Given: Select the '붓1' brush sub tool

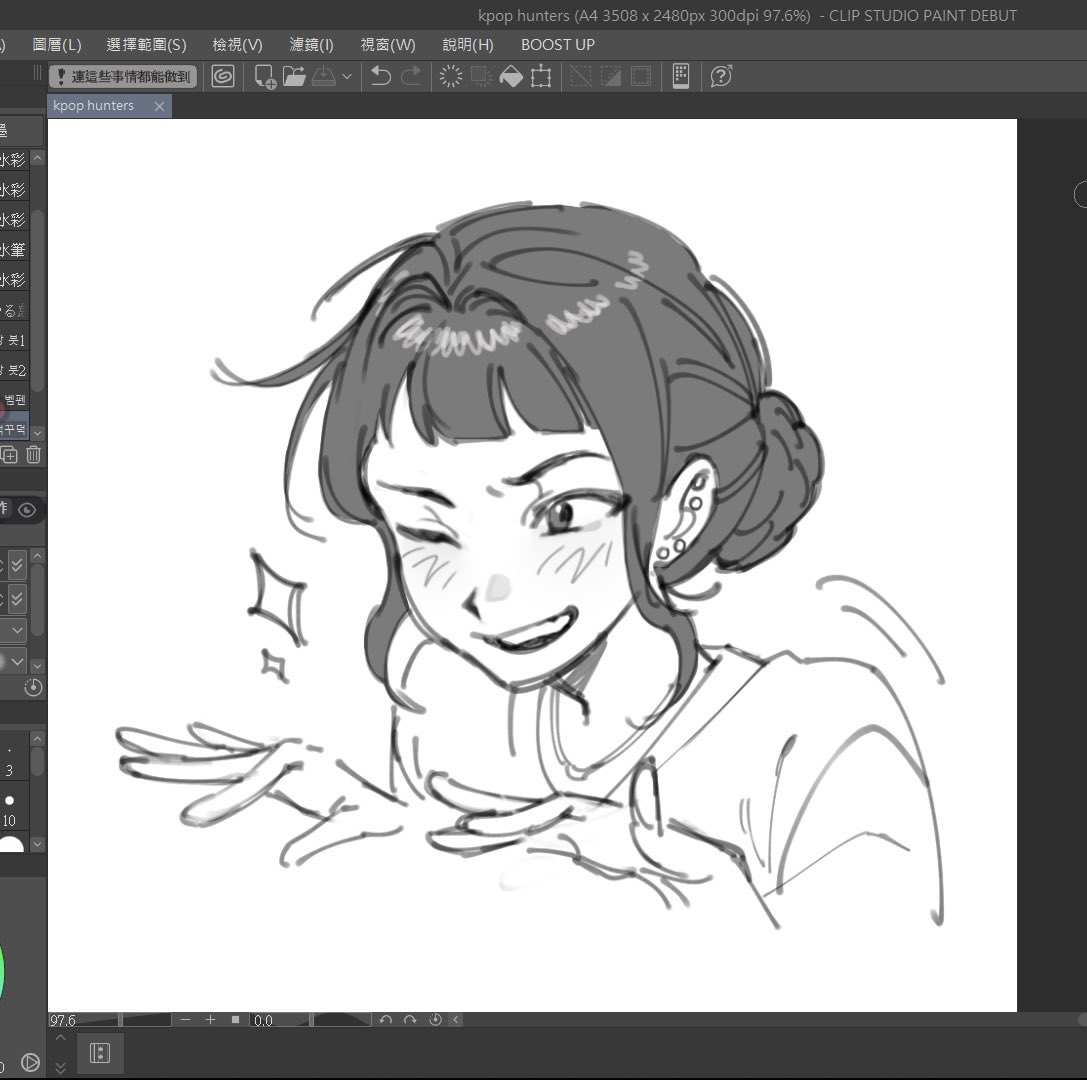Looking at the screenshot, I should [14, 340].
